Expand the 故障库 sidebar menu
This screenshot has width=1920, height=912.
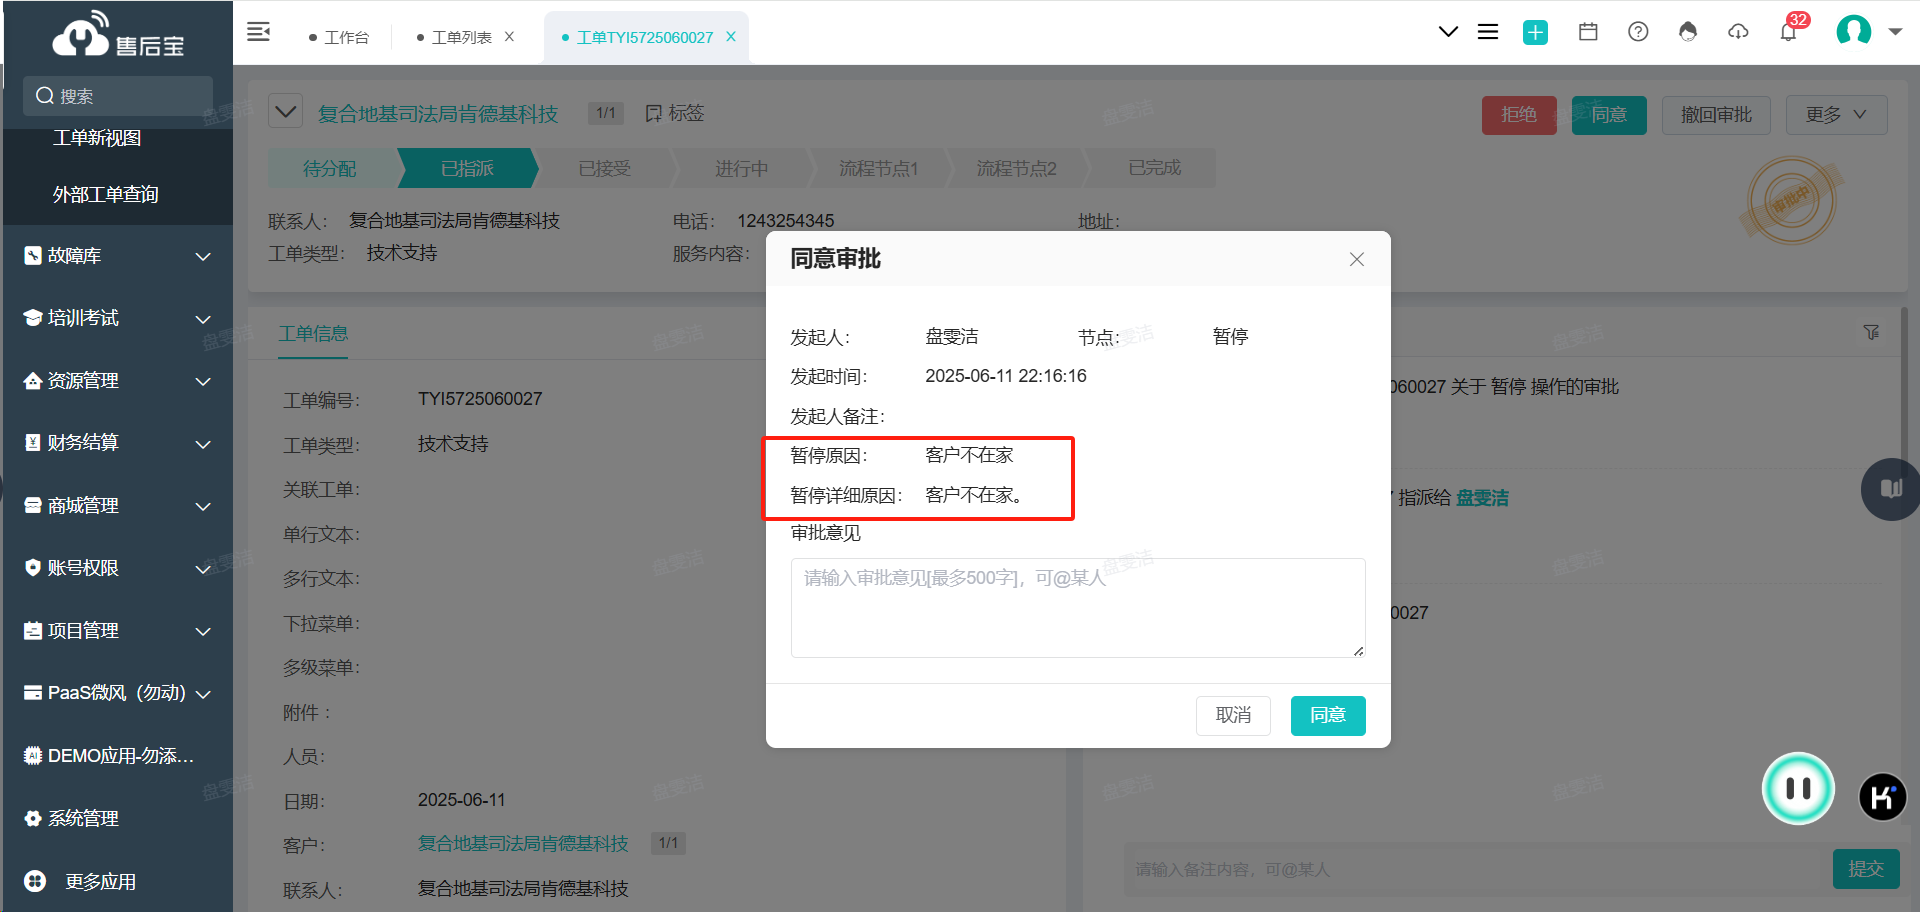tap(118, 256)
